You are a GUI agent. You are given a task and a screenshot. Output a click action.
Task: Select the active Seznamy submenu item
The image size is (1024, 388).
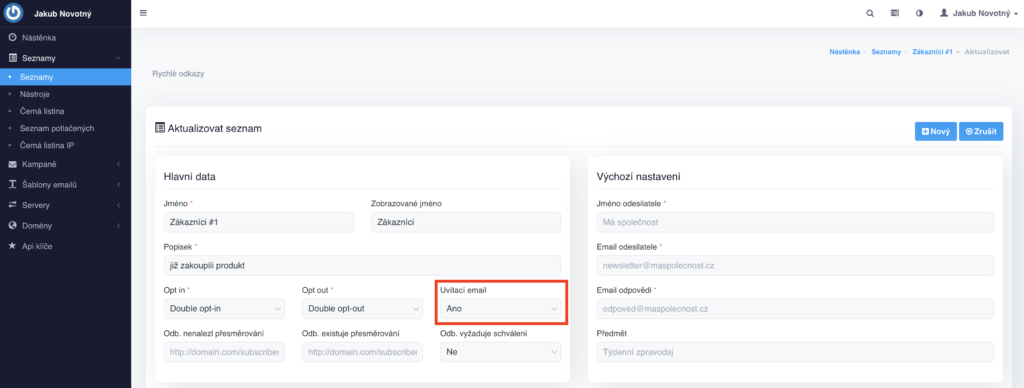pos(65,77)
